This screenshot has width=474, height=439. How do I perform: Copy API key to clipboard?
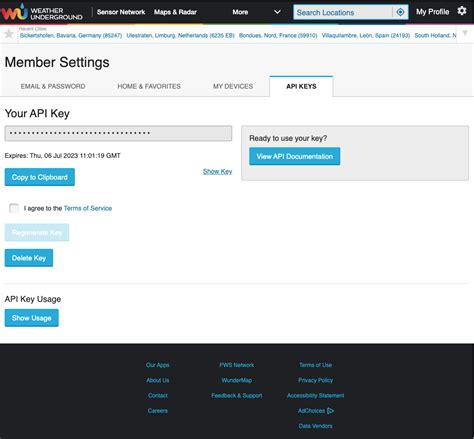[40, 177]
